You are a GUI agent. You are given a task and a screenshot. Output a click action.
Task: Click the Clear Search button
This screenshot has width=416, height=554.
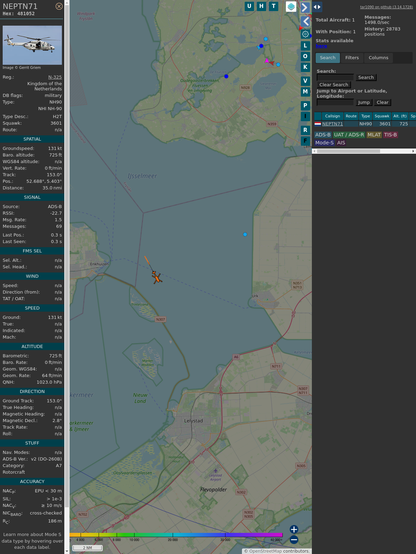point(334,84)
